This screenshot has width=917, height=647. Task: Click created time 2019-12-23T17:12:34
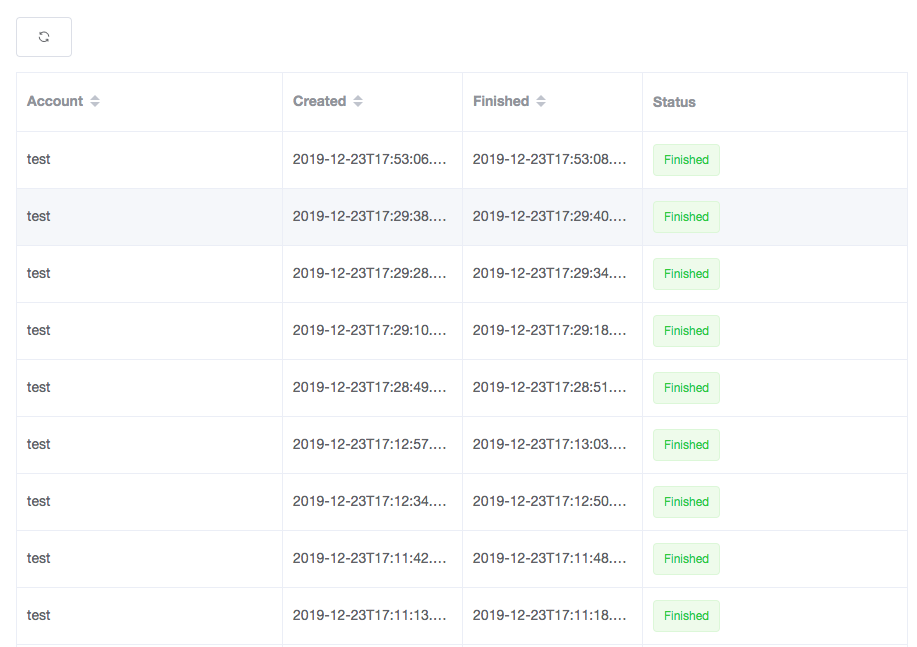pyautogui.click(x=370, y=501)
